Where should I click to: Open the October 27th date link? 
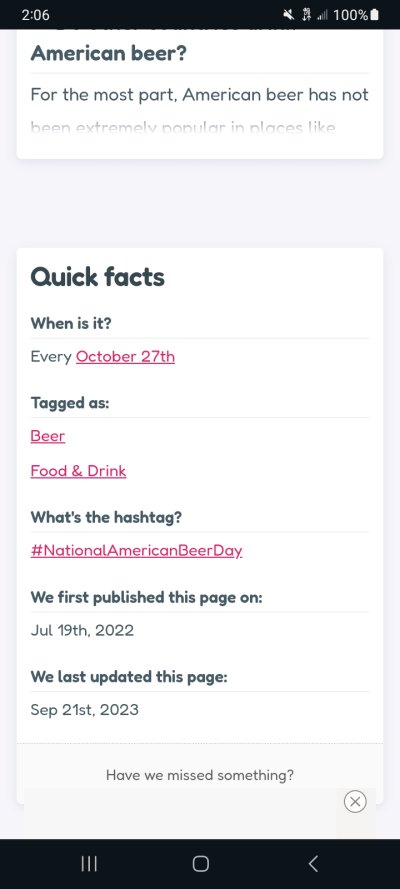(x=125, y=357)
